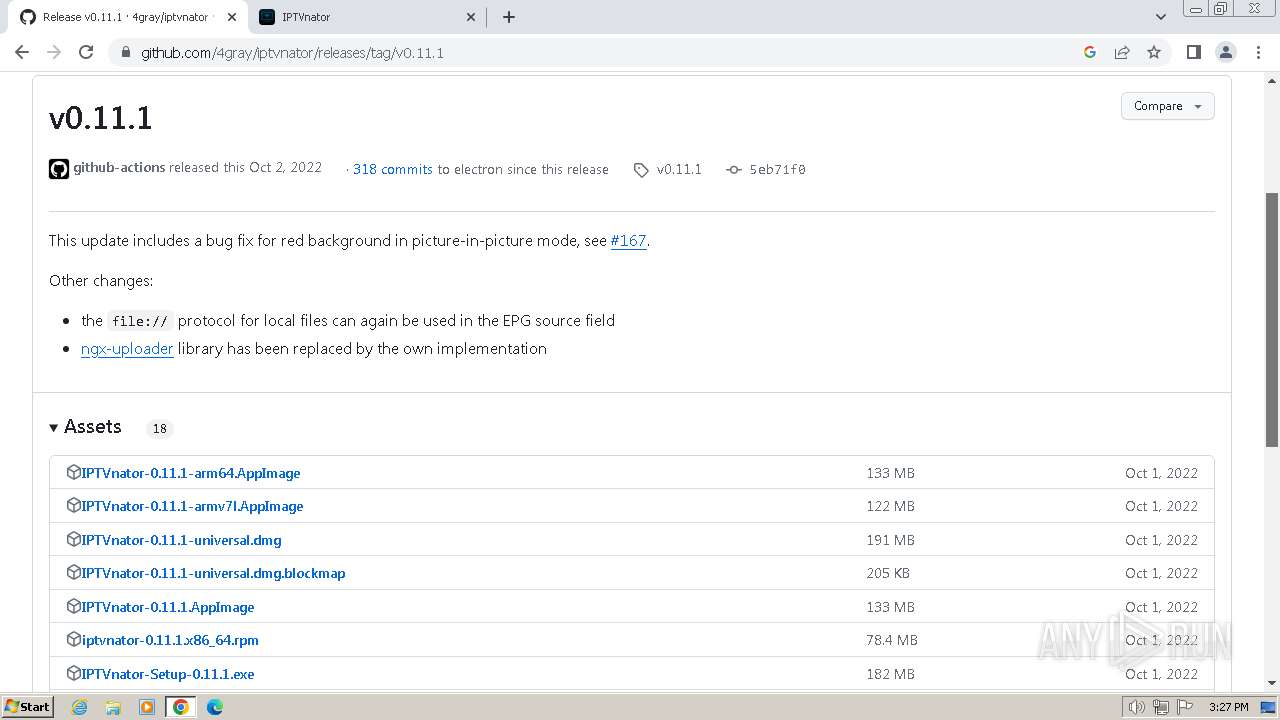Click the page vertical scrollbar thumb
Image resolution: width=1280 pixels, height=720 pixels.
pyautogui.click(x=1272, y=320)
